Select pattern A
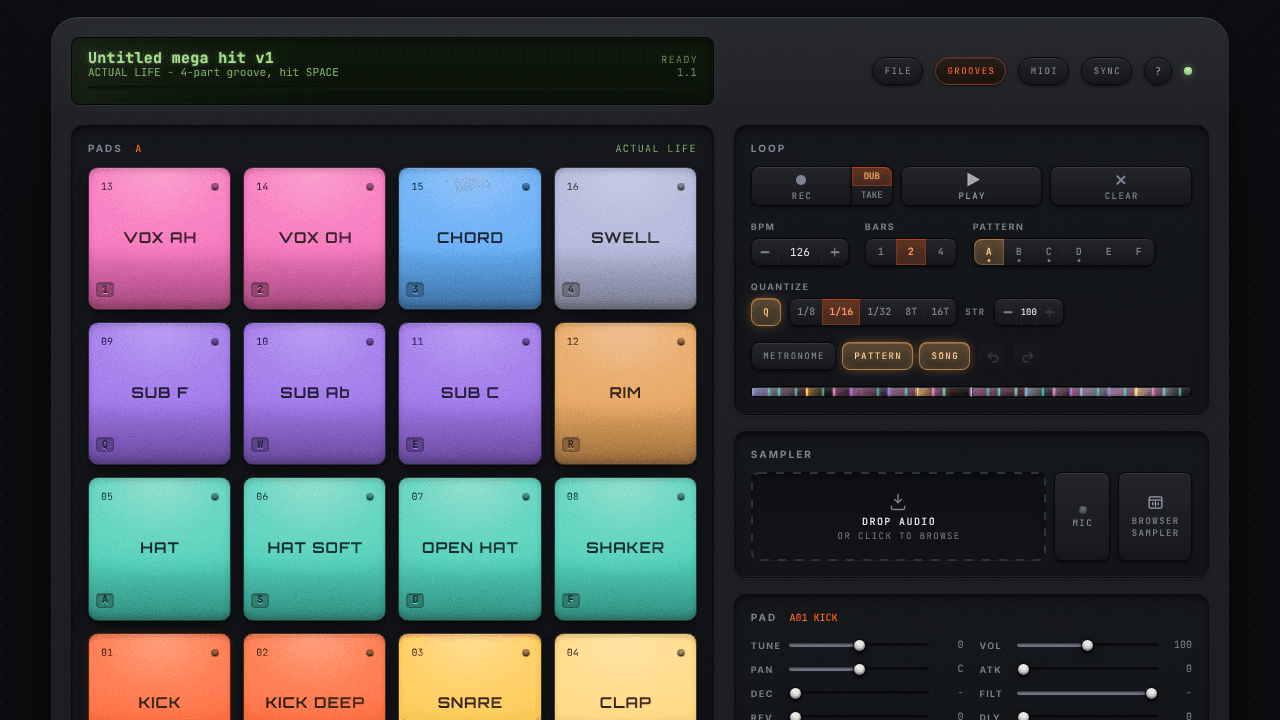 pos(989,252)
